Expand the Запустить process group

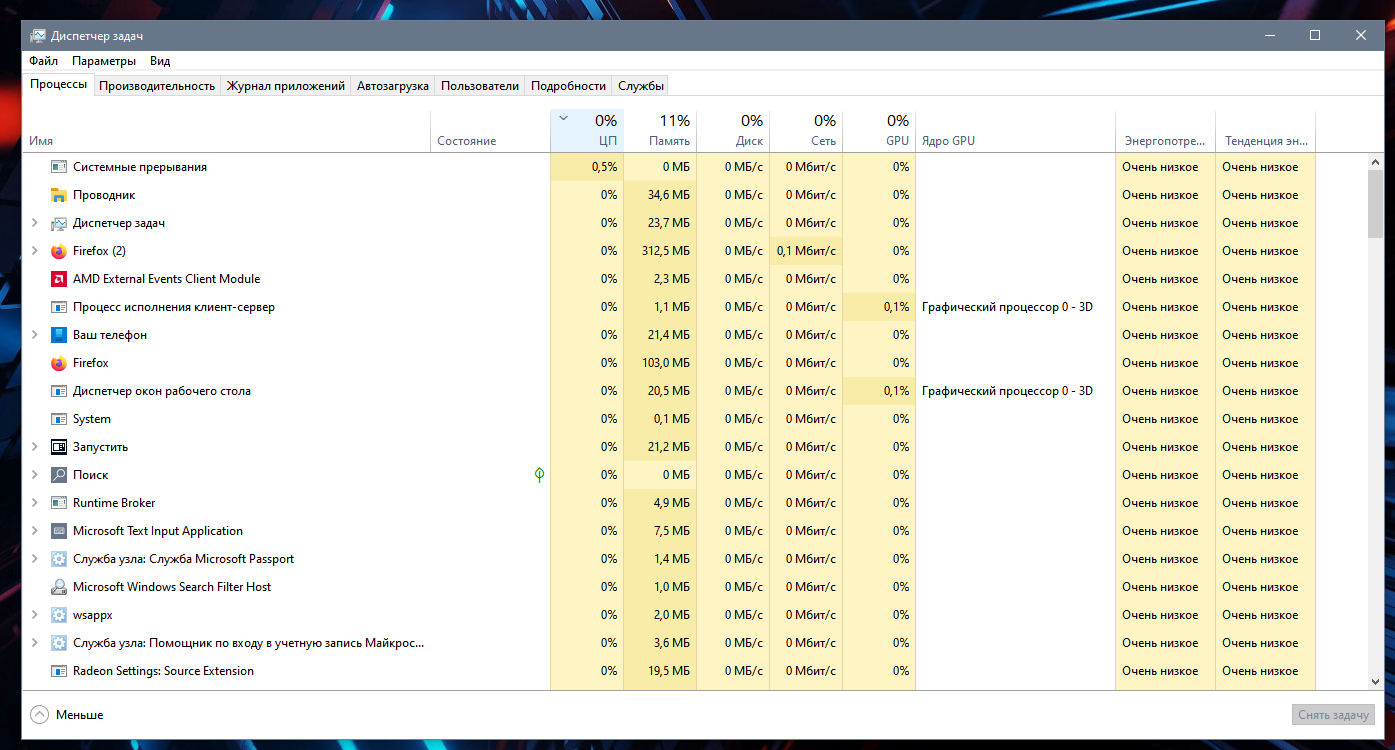[35, 447]
